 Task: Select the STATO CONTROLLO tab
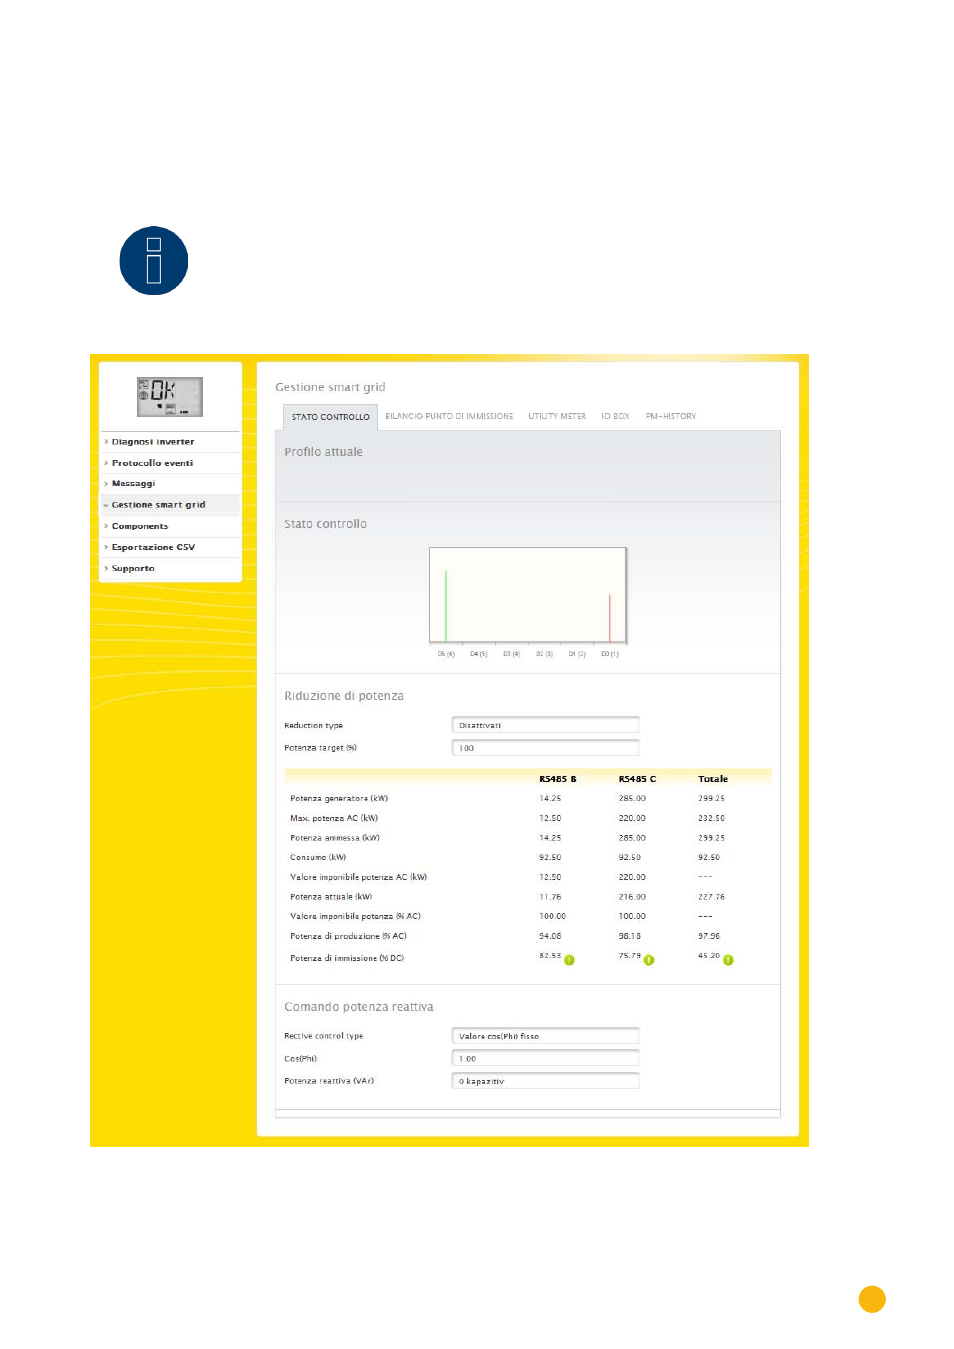click(330, 417)
